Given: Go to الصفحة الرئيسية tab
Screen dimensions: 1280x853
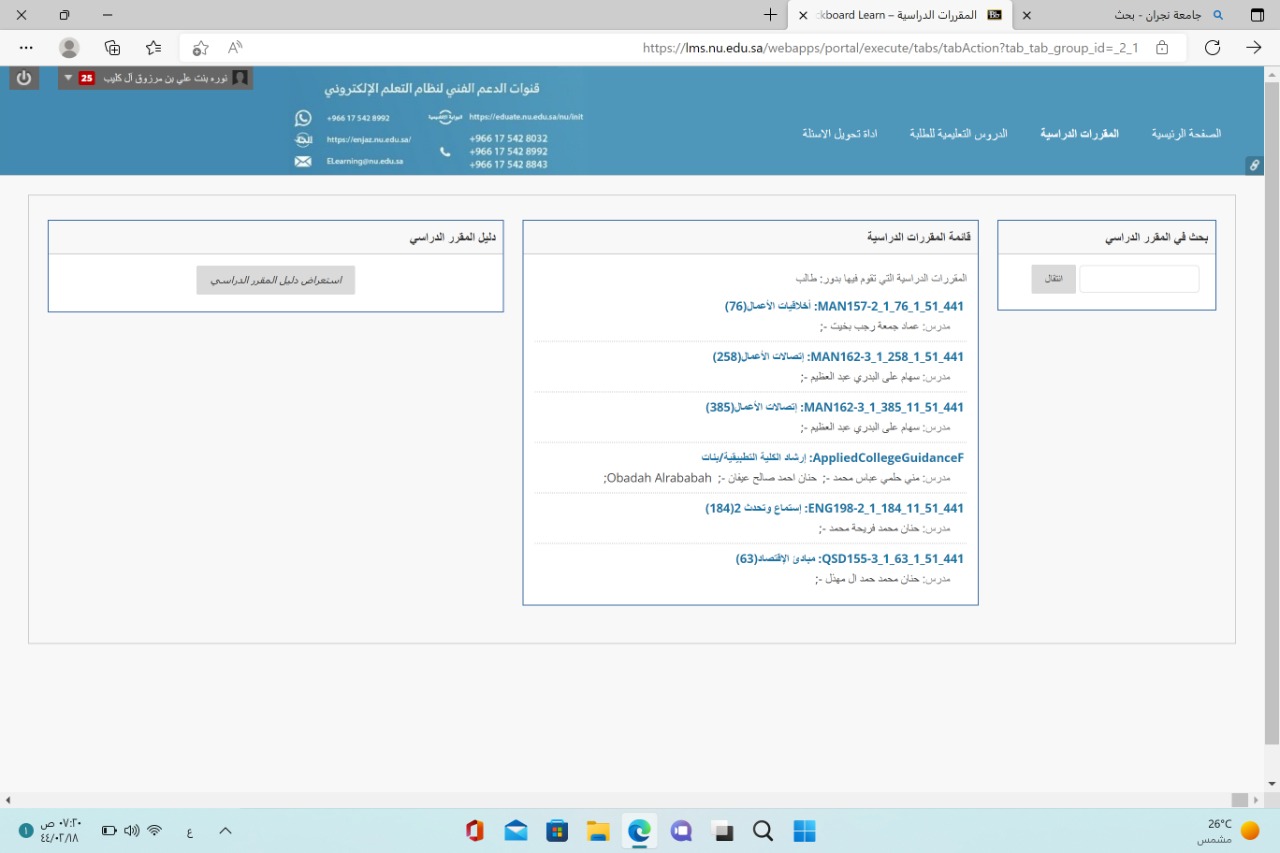Looking at the screenshot, I should (x=1186, y=134).
